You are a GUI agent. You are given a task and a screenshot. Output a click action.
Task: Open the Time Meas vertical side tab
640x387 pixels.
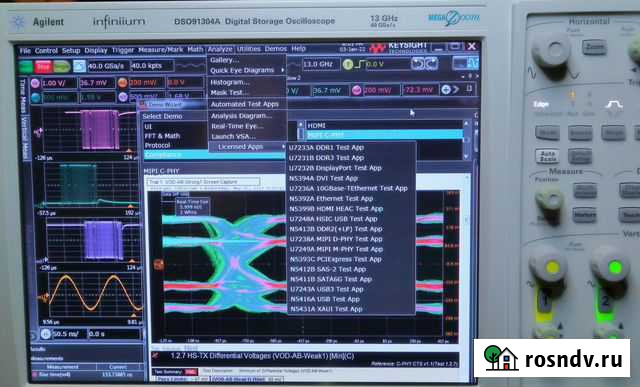[22, 98]
